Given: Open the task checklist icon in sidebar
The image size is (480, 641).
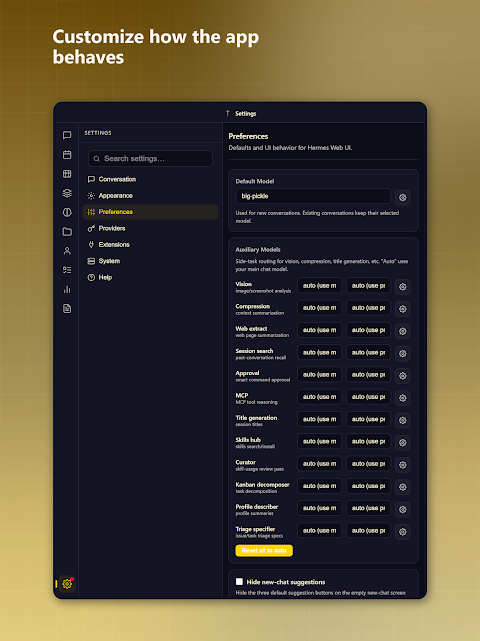Looking at the screenshot, I should click(67, 270).
